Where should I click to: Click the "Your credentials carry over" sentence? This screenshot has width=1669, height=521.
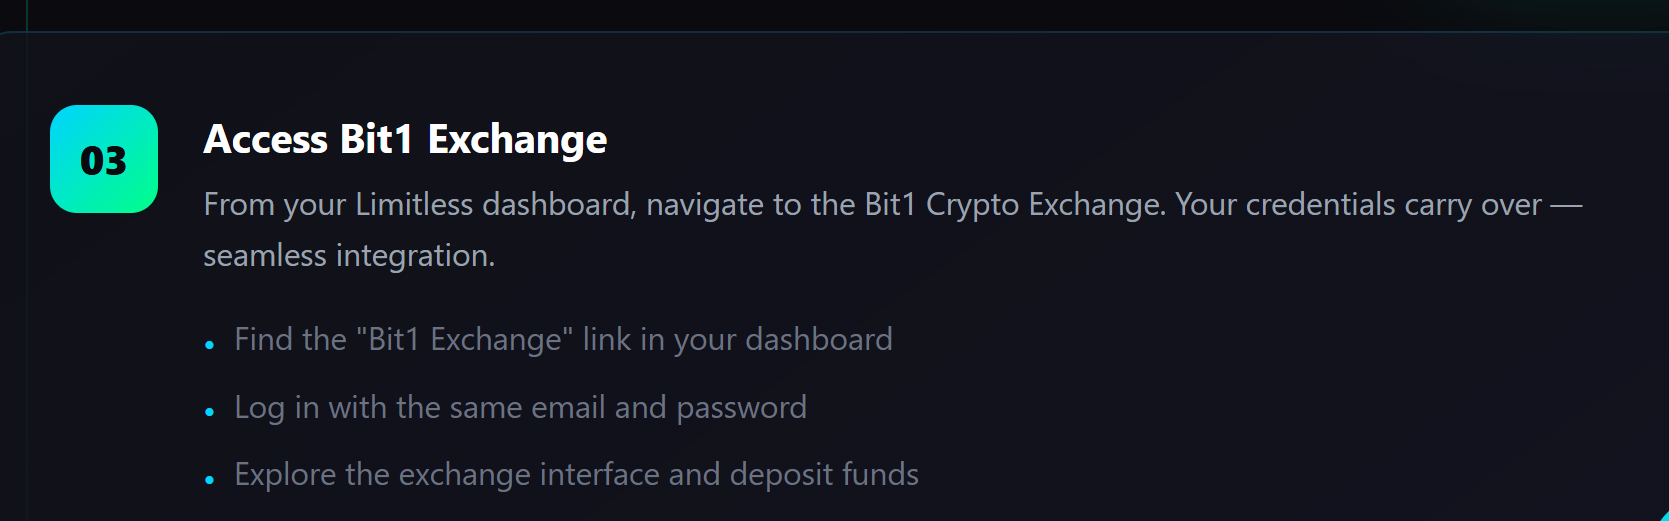pyautogui.click(x=1358, y=205)
